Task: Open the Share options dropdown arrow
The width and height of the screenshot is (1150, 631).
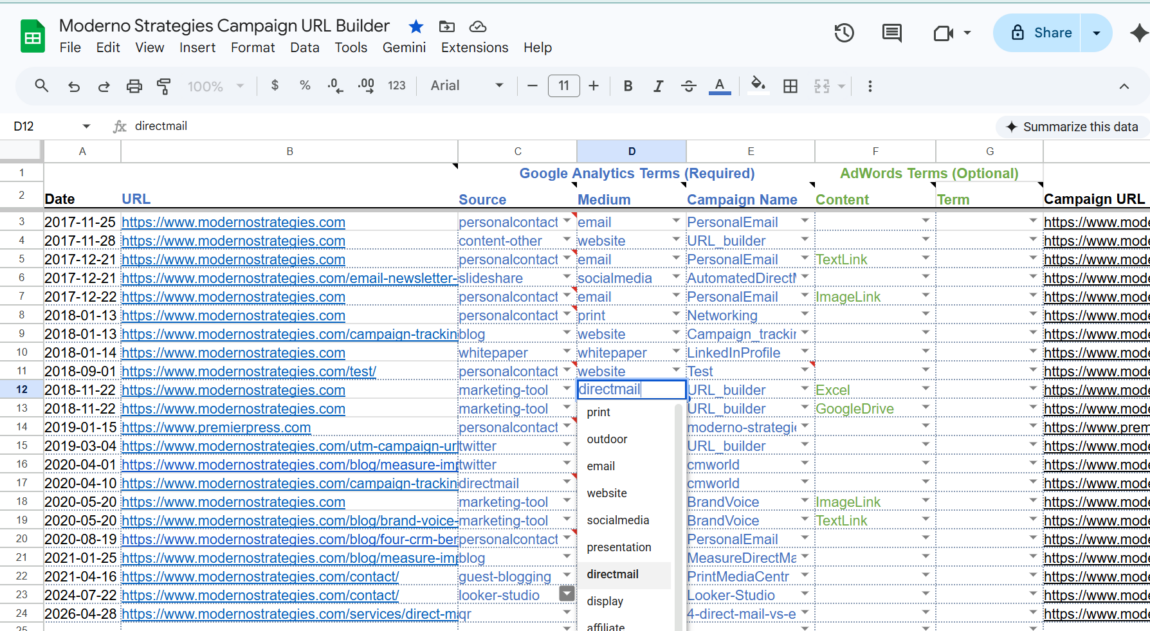Action: click(x=1096, y=33)
